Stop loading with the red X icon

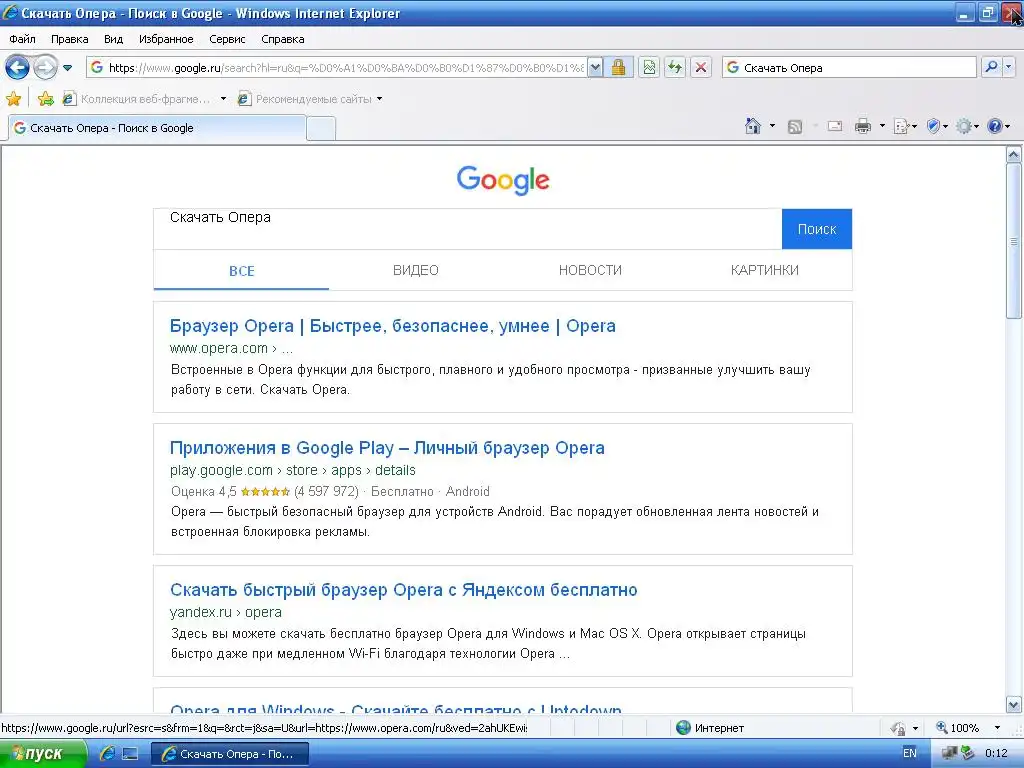(x=701, y=67)
